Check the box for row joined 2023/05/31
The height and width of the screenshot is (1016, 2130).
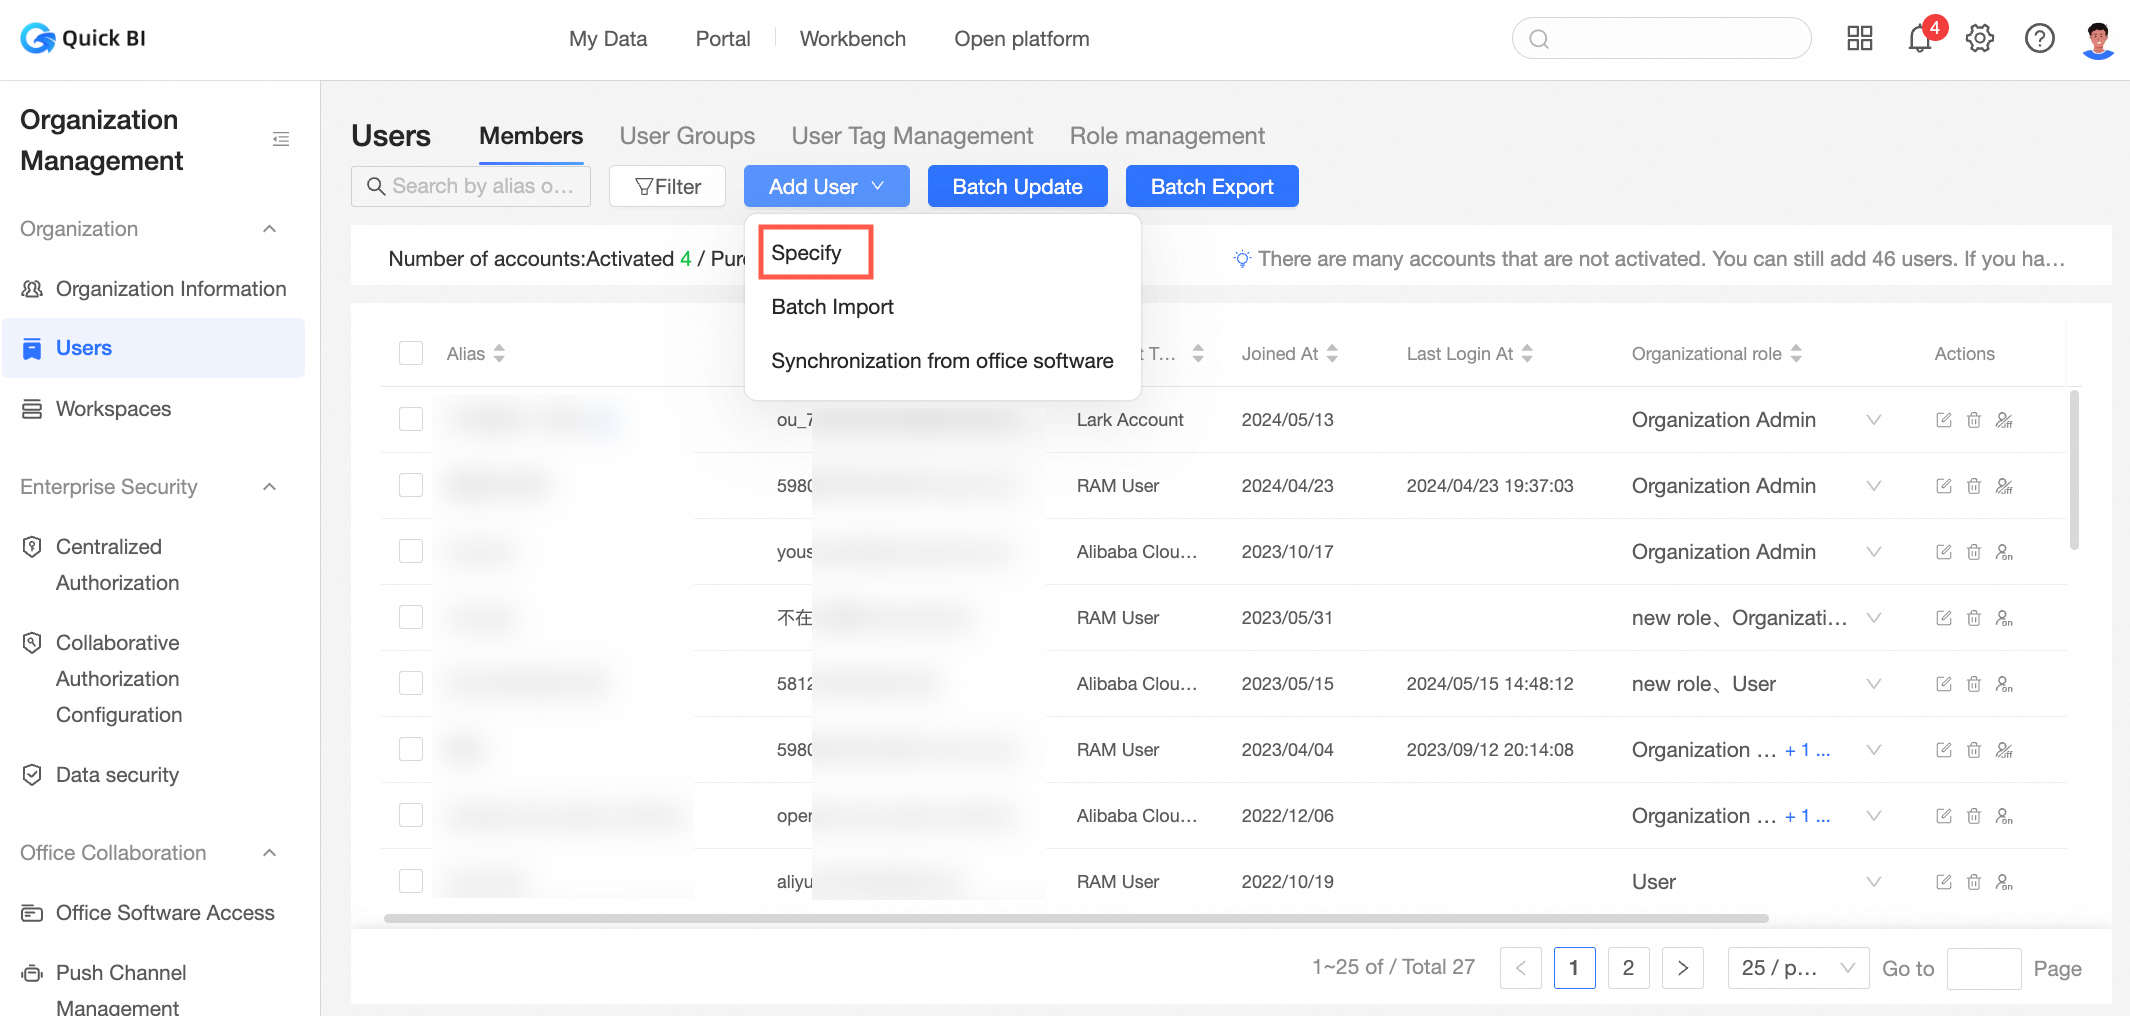tap(411, 617)
